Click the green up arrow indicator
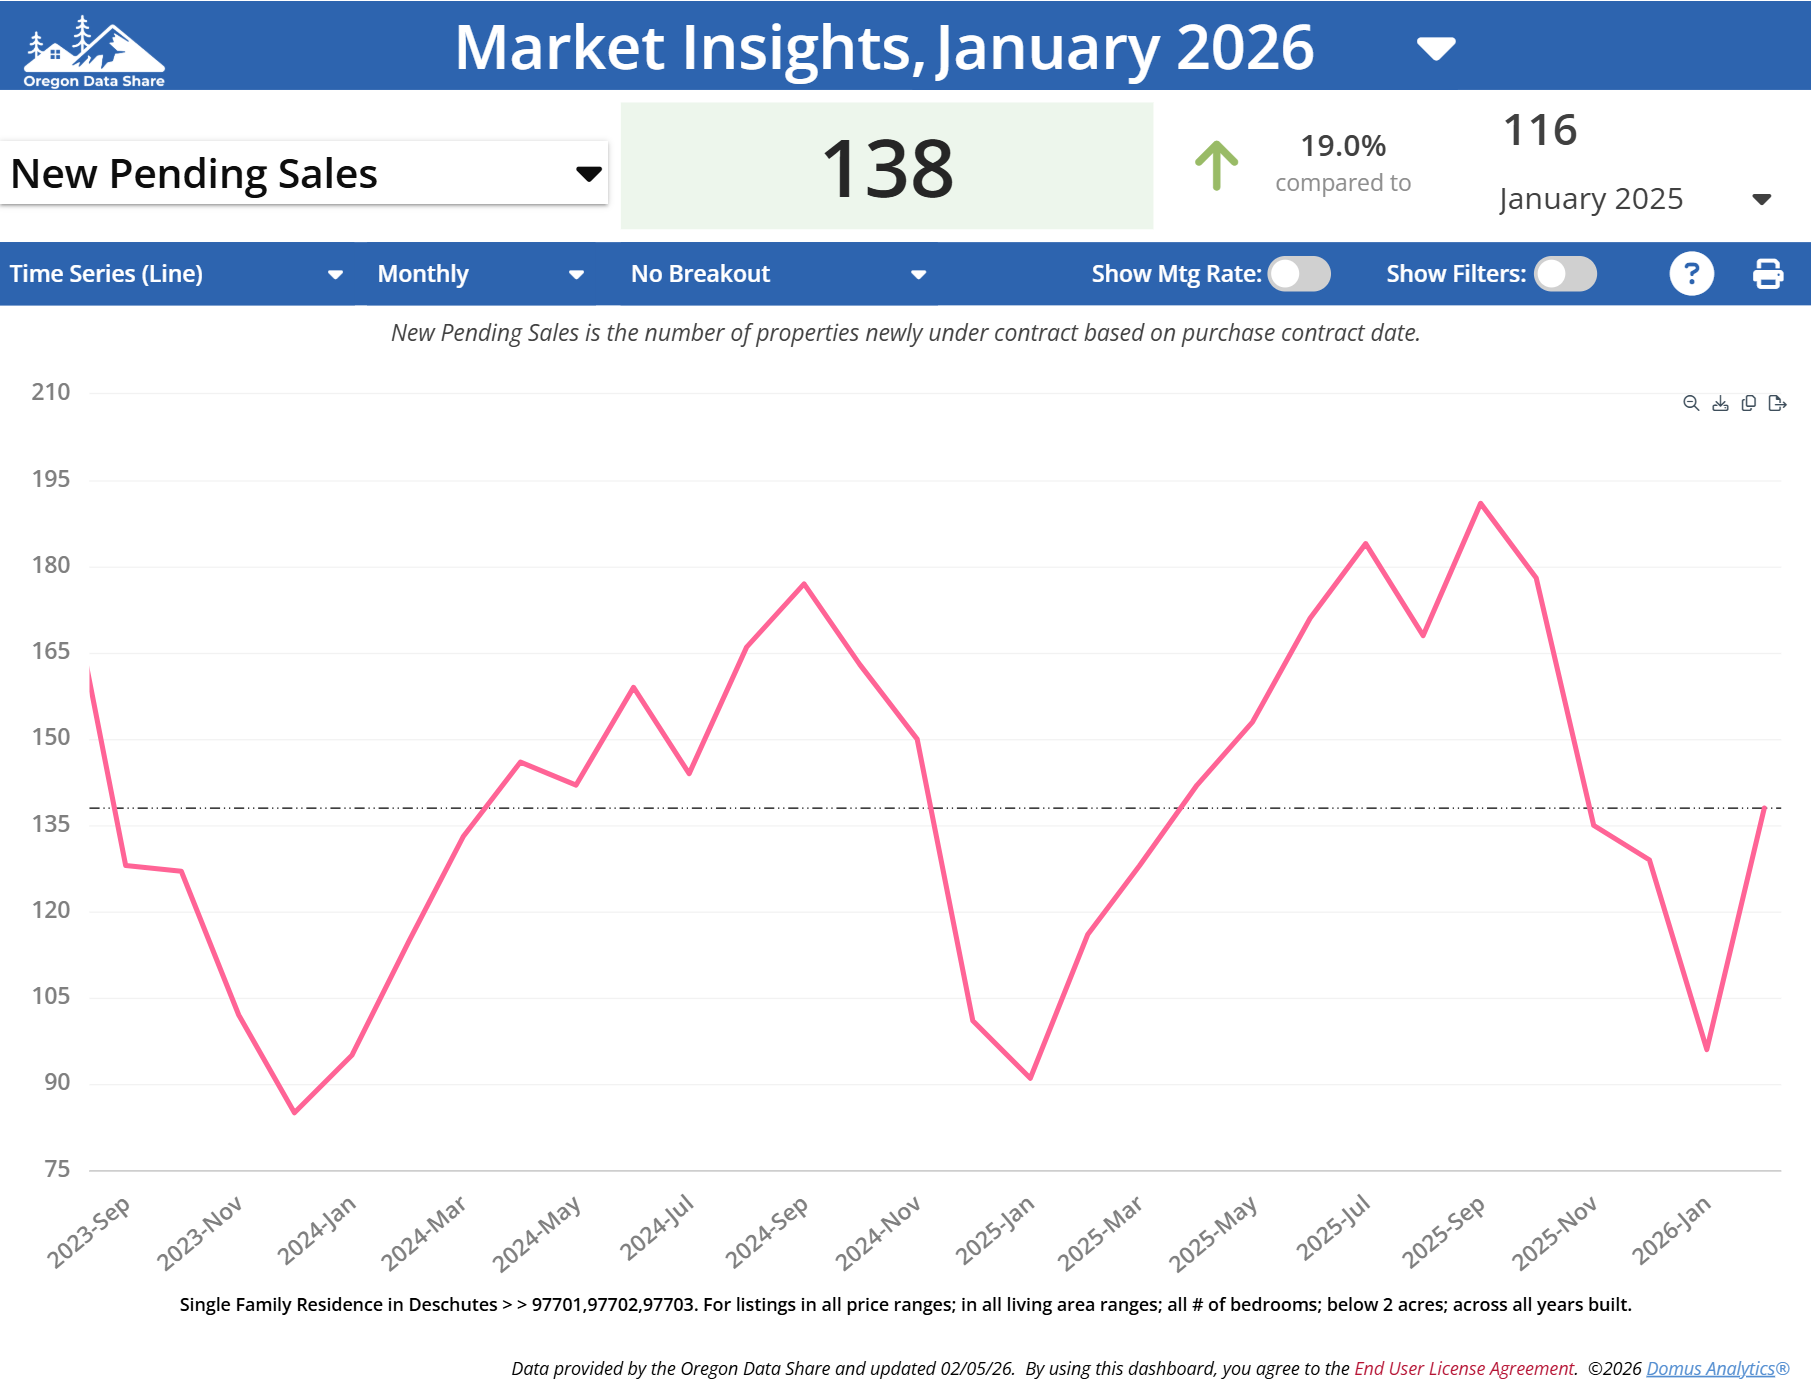Screen dimensions: 1811x1391 click(x=1215, y=167)
